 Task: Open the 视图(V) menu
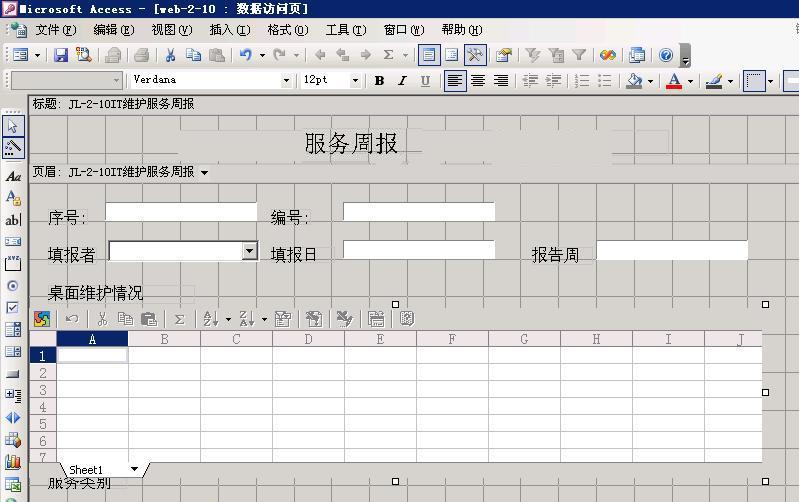tap(172, 30)
